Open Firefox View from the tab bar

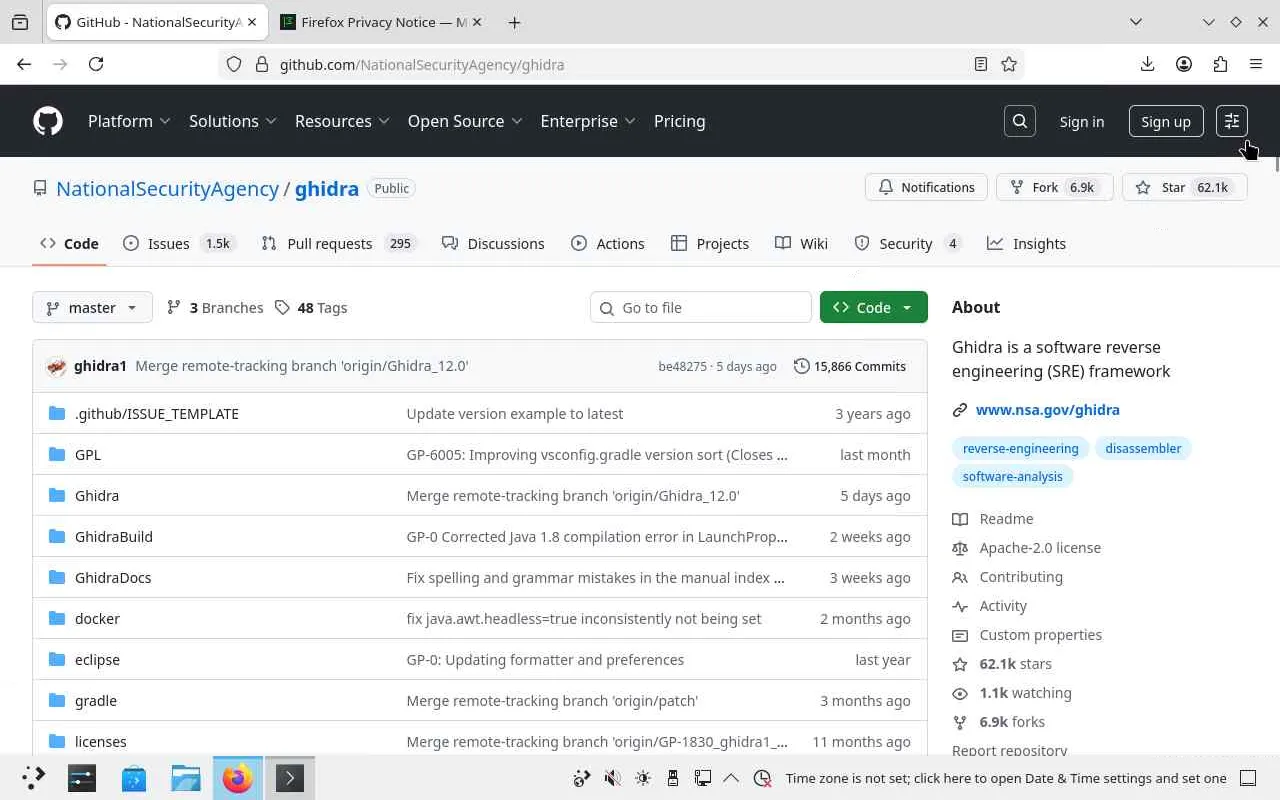click(x=20, y=22)
